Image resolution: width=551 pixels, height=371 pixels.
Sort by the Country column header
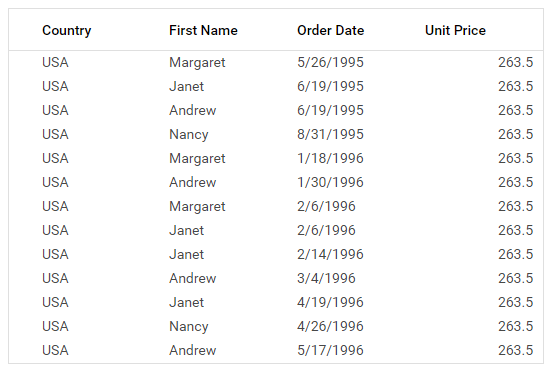(66, 31)
